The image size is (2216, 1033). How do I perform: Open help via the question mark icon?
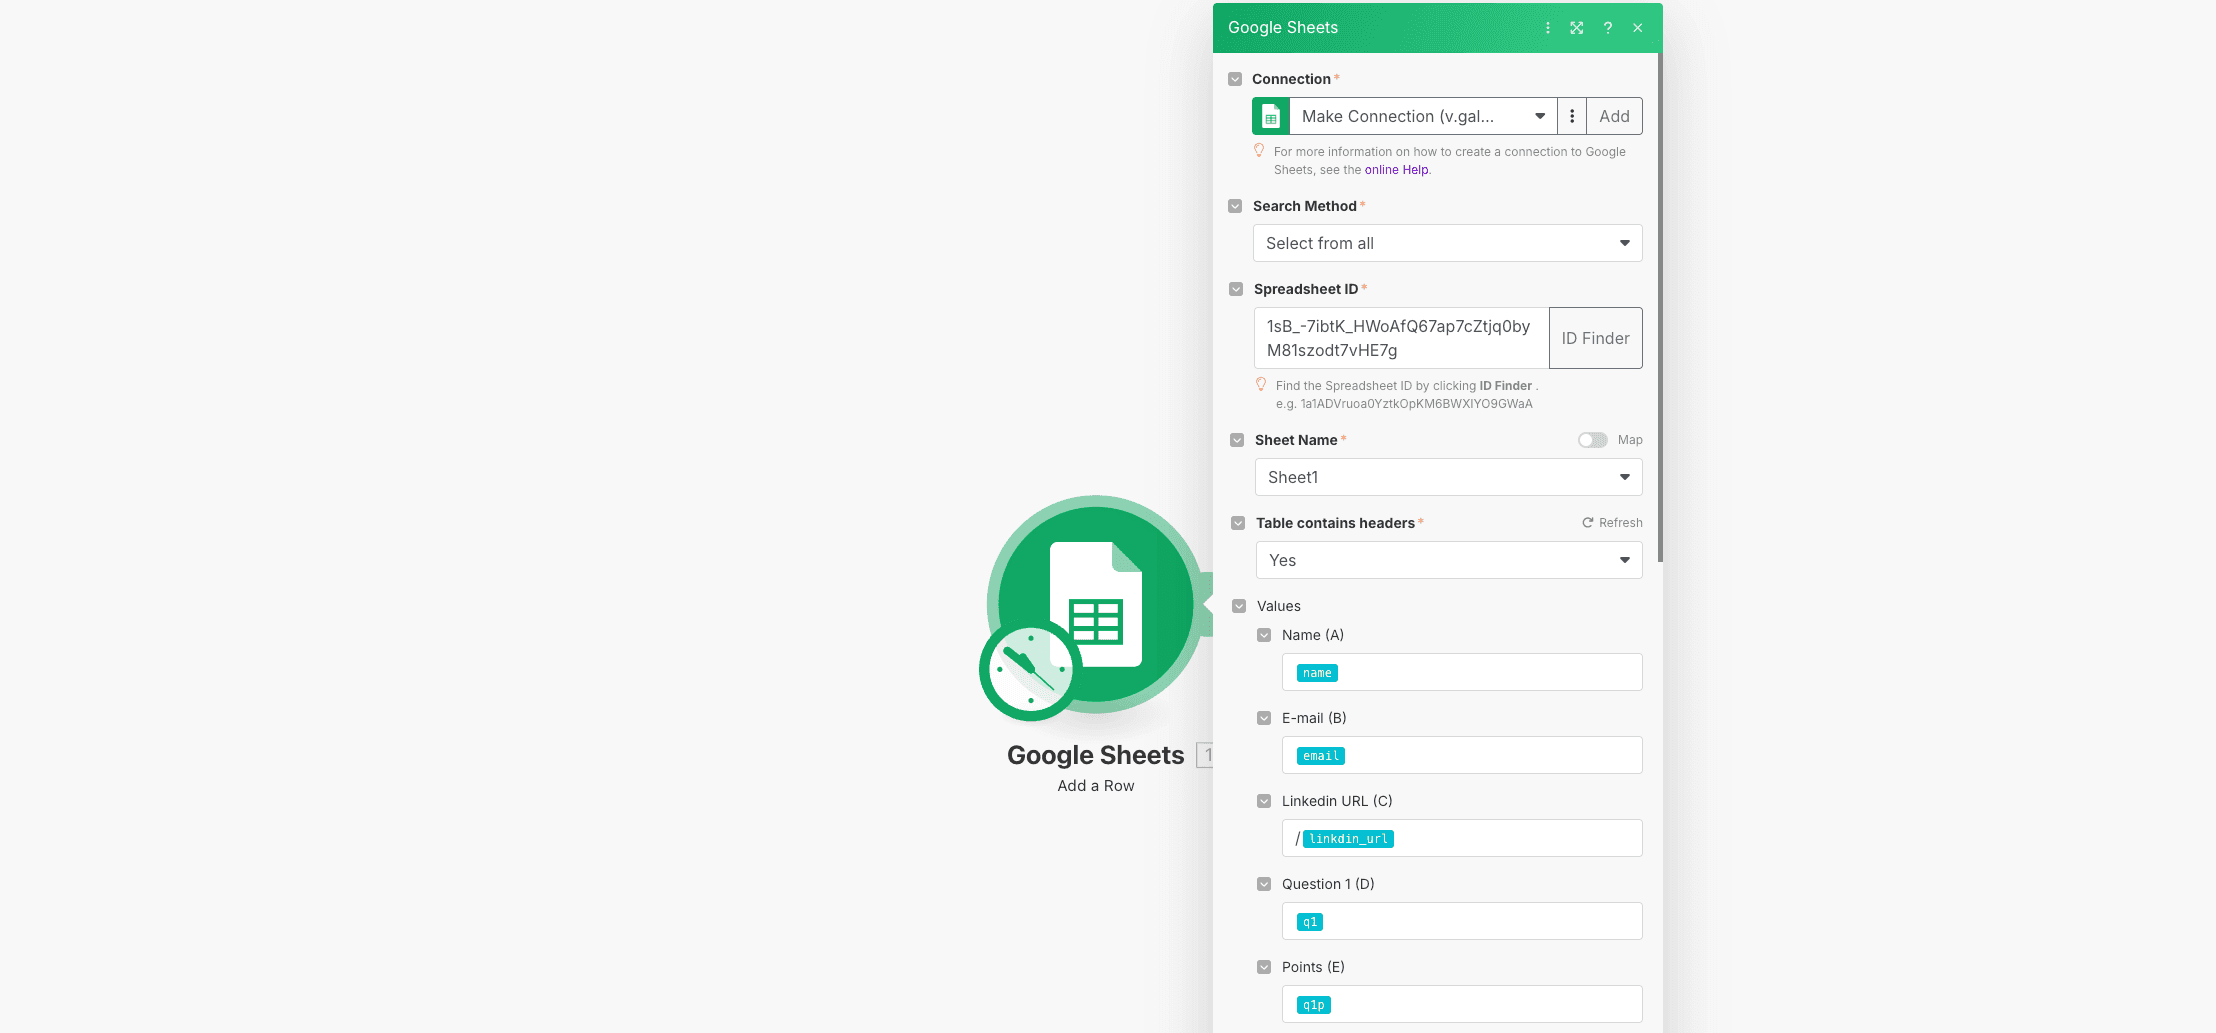(1607, 28)
